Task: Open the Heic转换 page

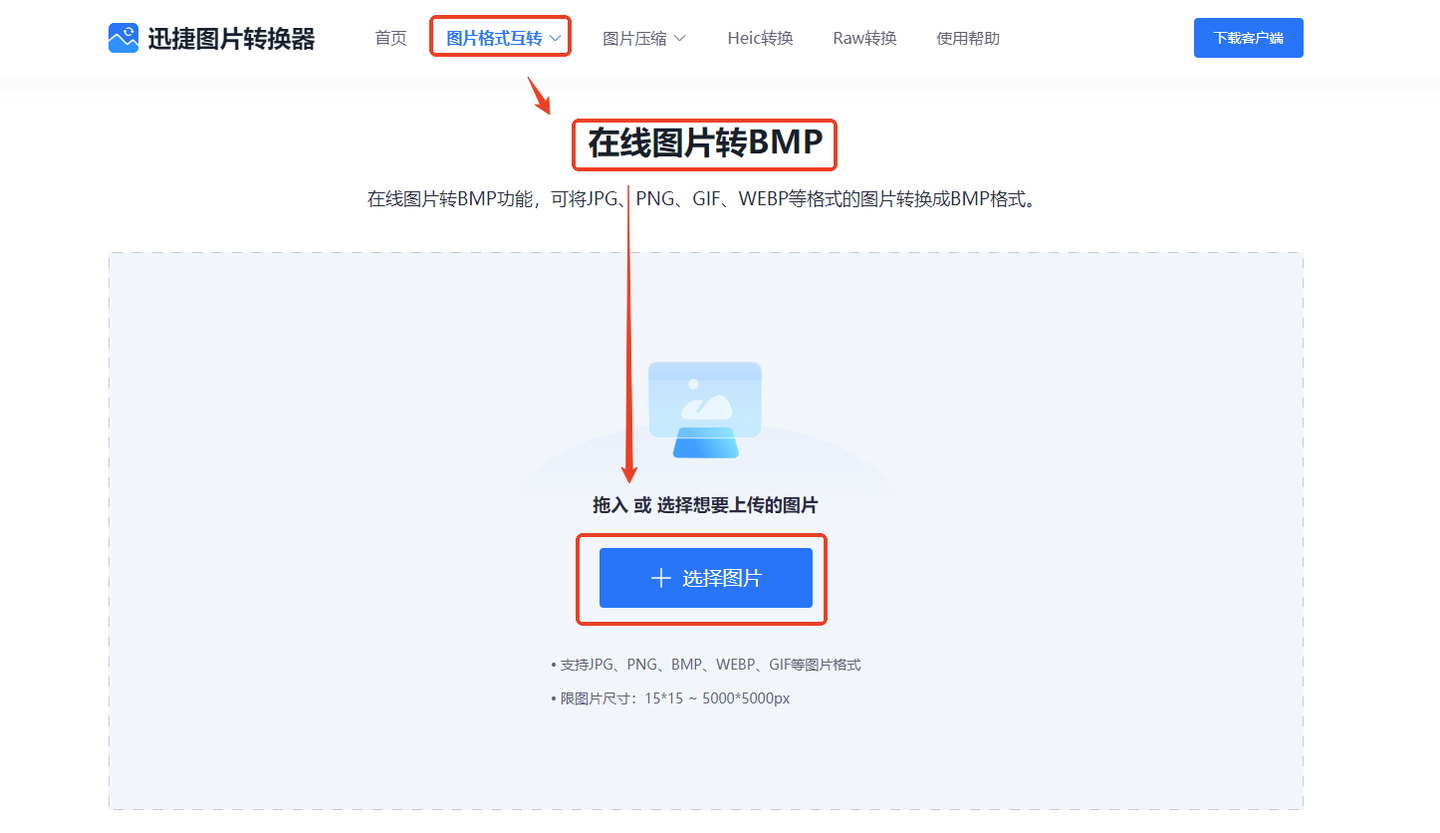Action: click(x=760, y=38)
